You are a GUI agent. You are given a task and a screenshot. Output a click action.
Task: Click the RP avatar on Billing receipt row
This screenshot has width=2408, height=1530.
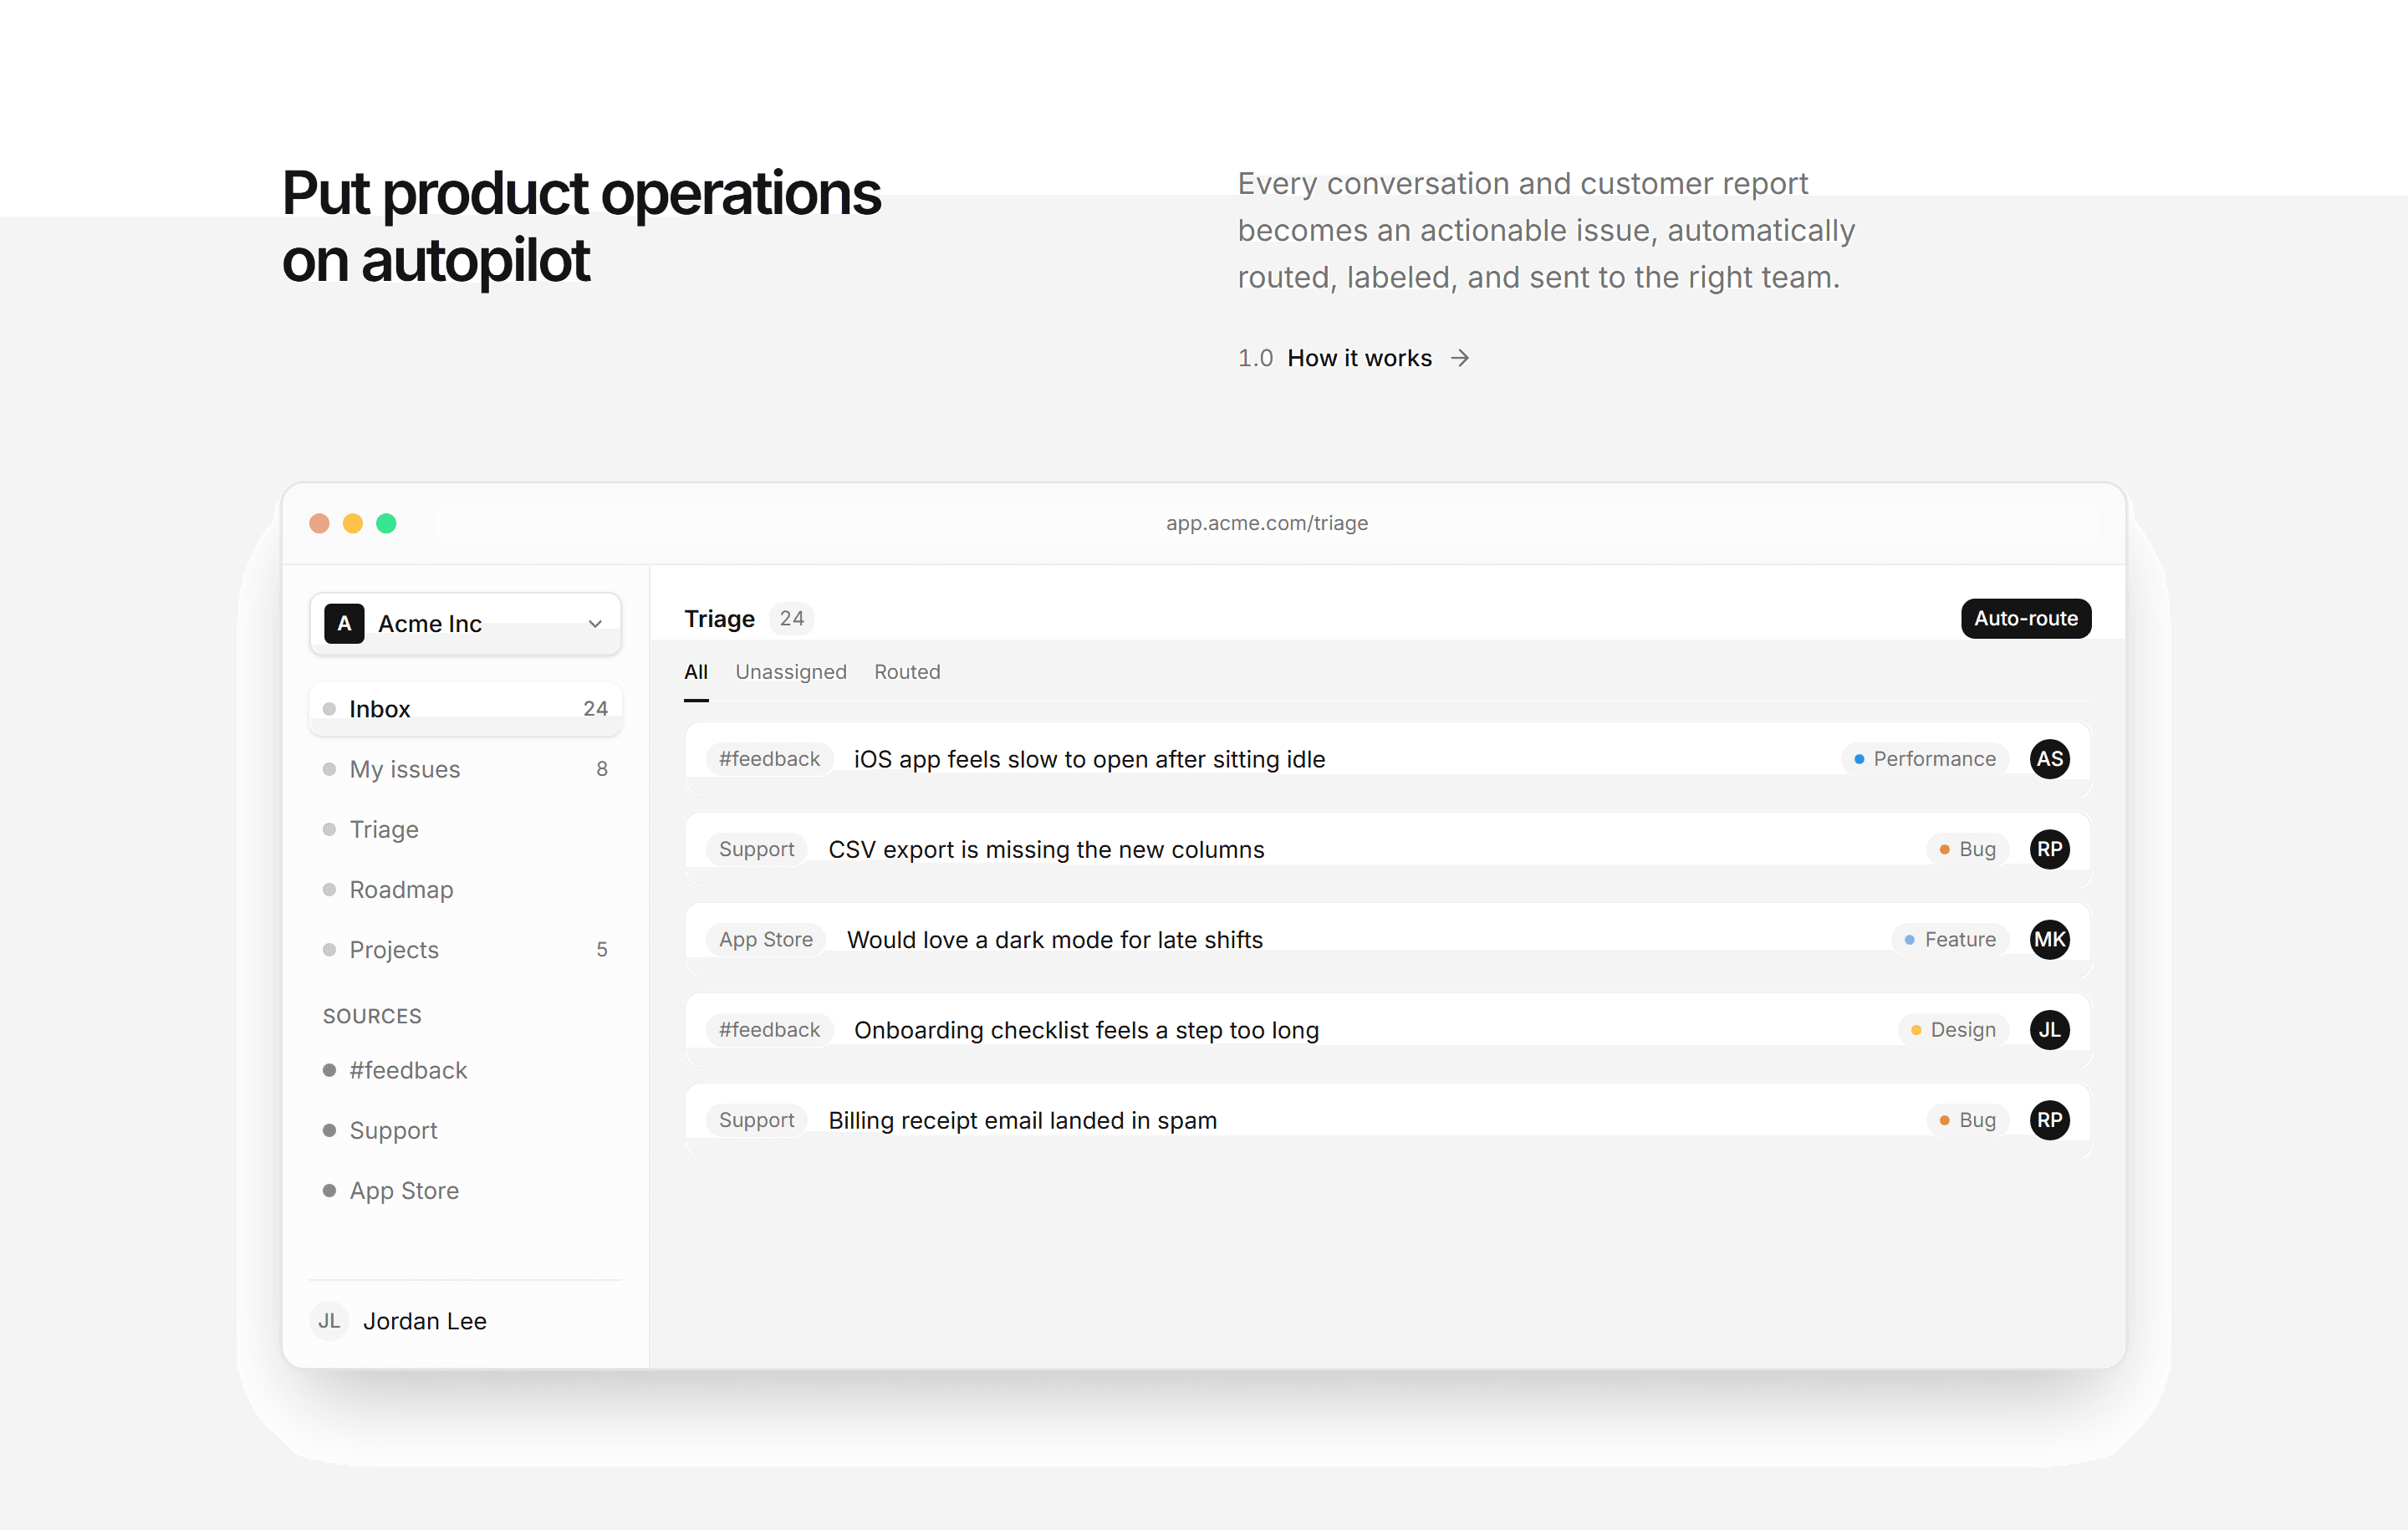[x=2049, y=1120]
